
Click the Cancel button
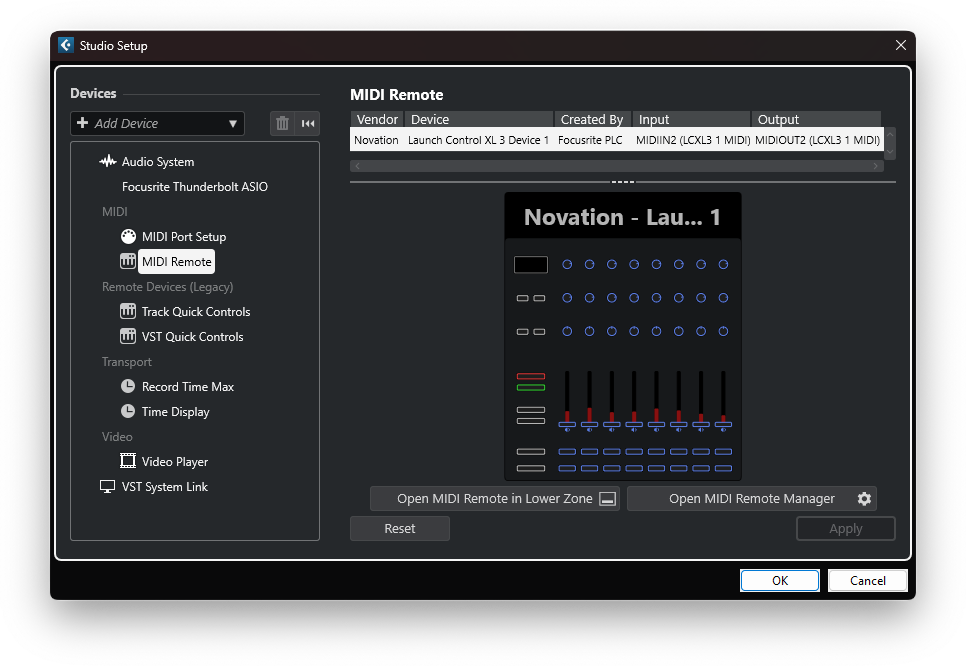pos(867,580)
